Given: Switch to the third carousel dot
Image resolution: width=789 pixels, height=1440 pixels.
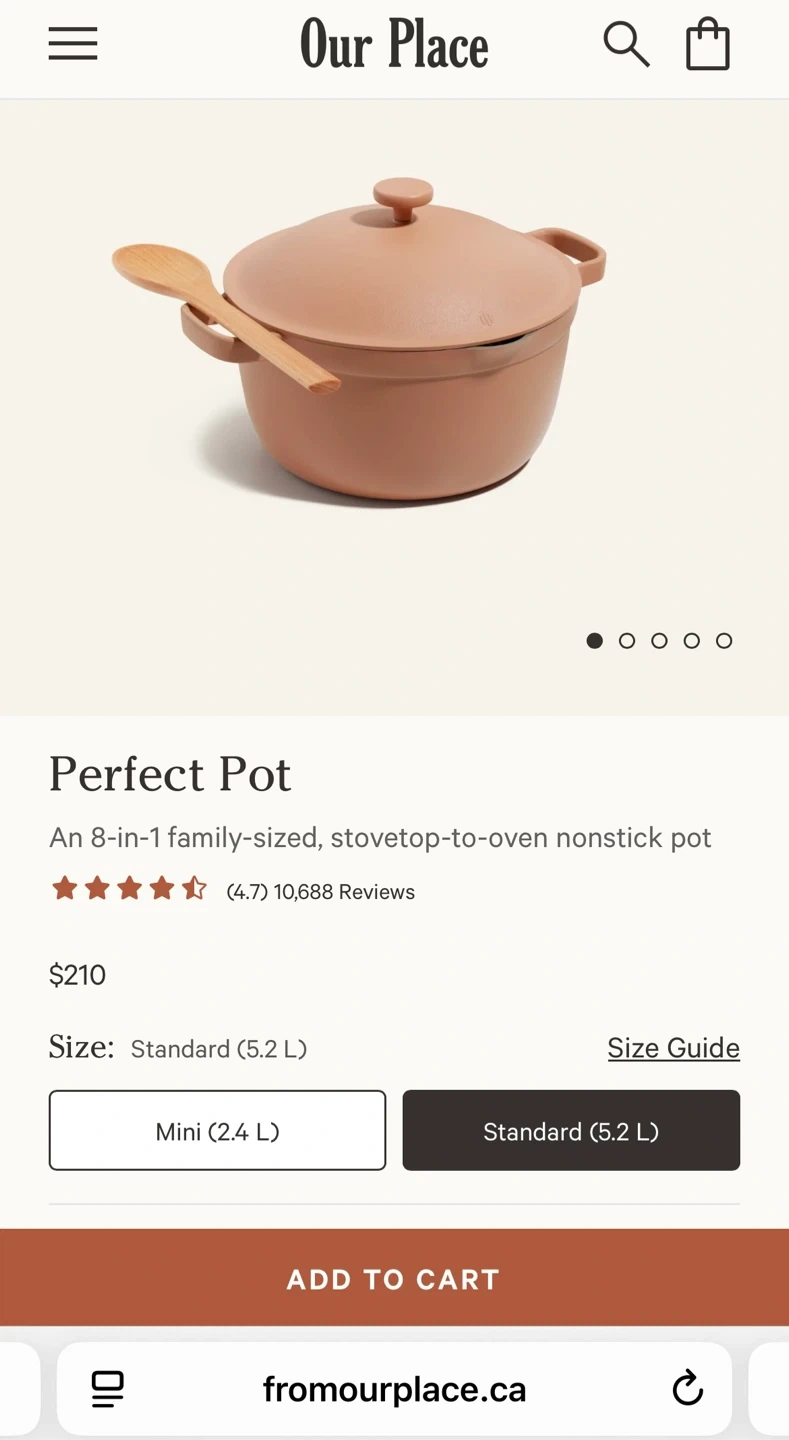Looking at the screenshot, I should coord(659,641).
